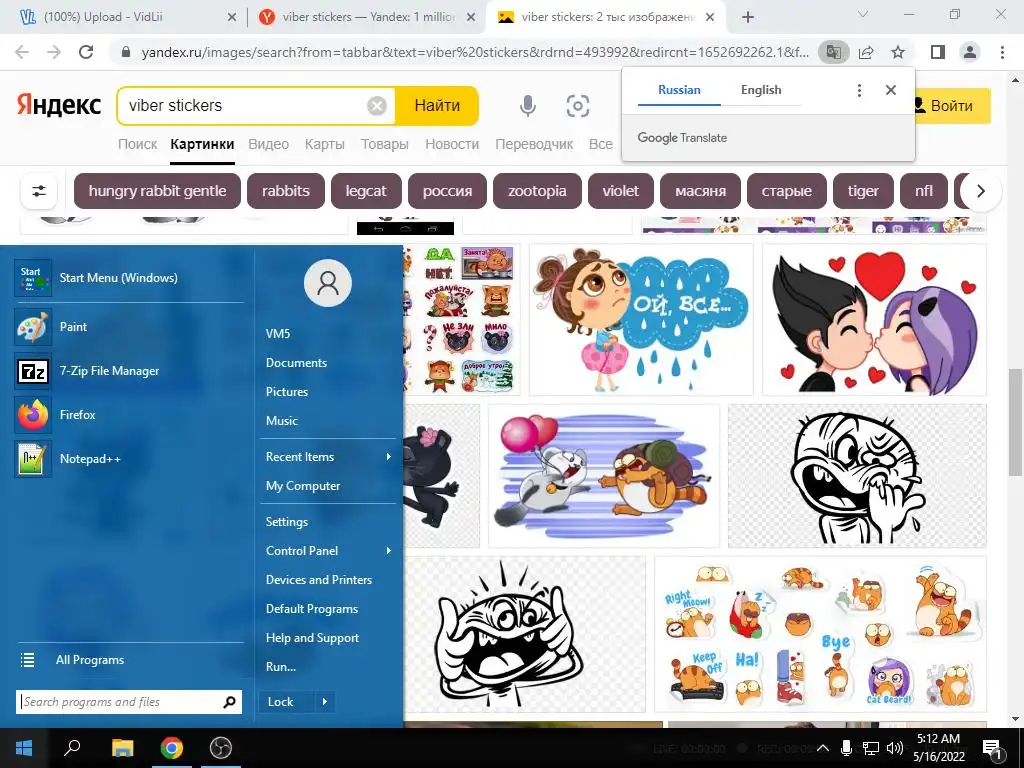
Task: Open Yandex search-by-image camera icon
Action: pyautogui.click(x=578, y=106)
